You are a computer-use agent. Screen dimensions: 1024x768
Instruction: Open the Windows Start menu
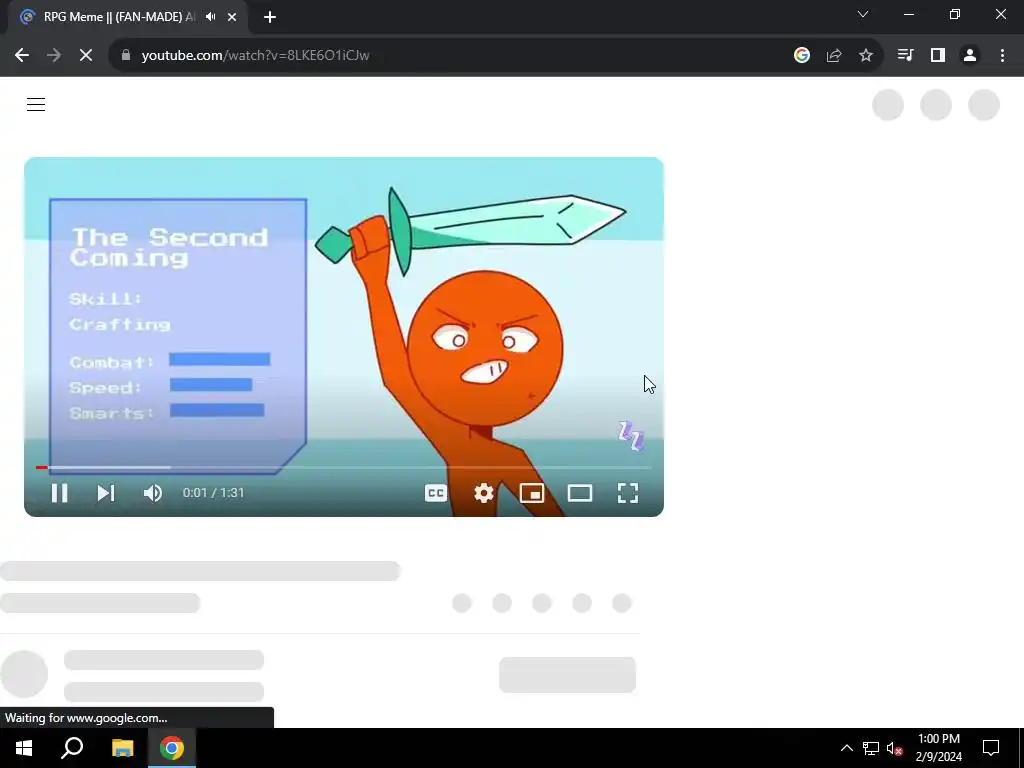pos(24,748)
